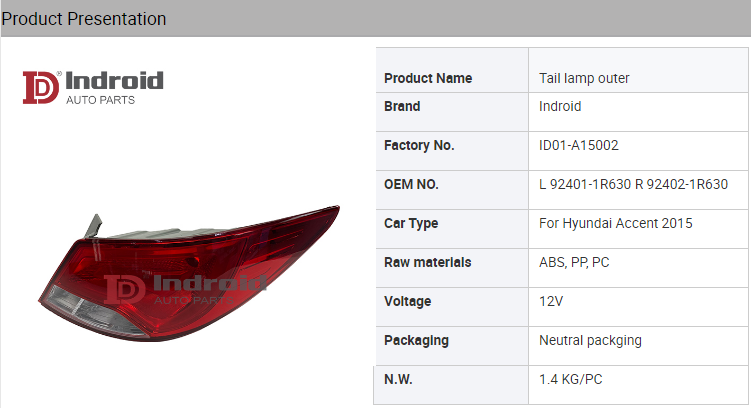The height and width of the screenshot is (408, 751).
Task: Select the Car Type label
Action: tap(411, 223)
